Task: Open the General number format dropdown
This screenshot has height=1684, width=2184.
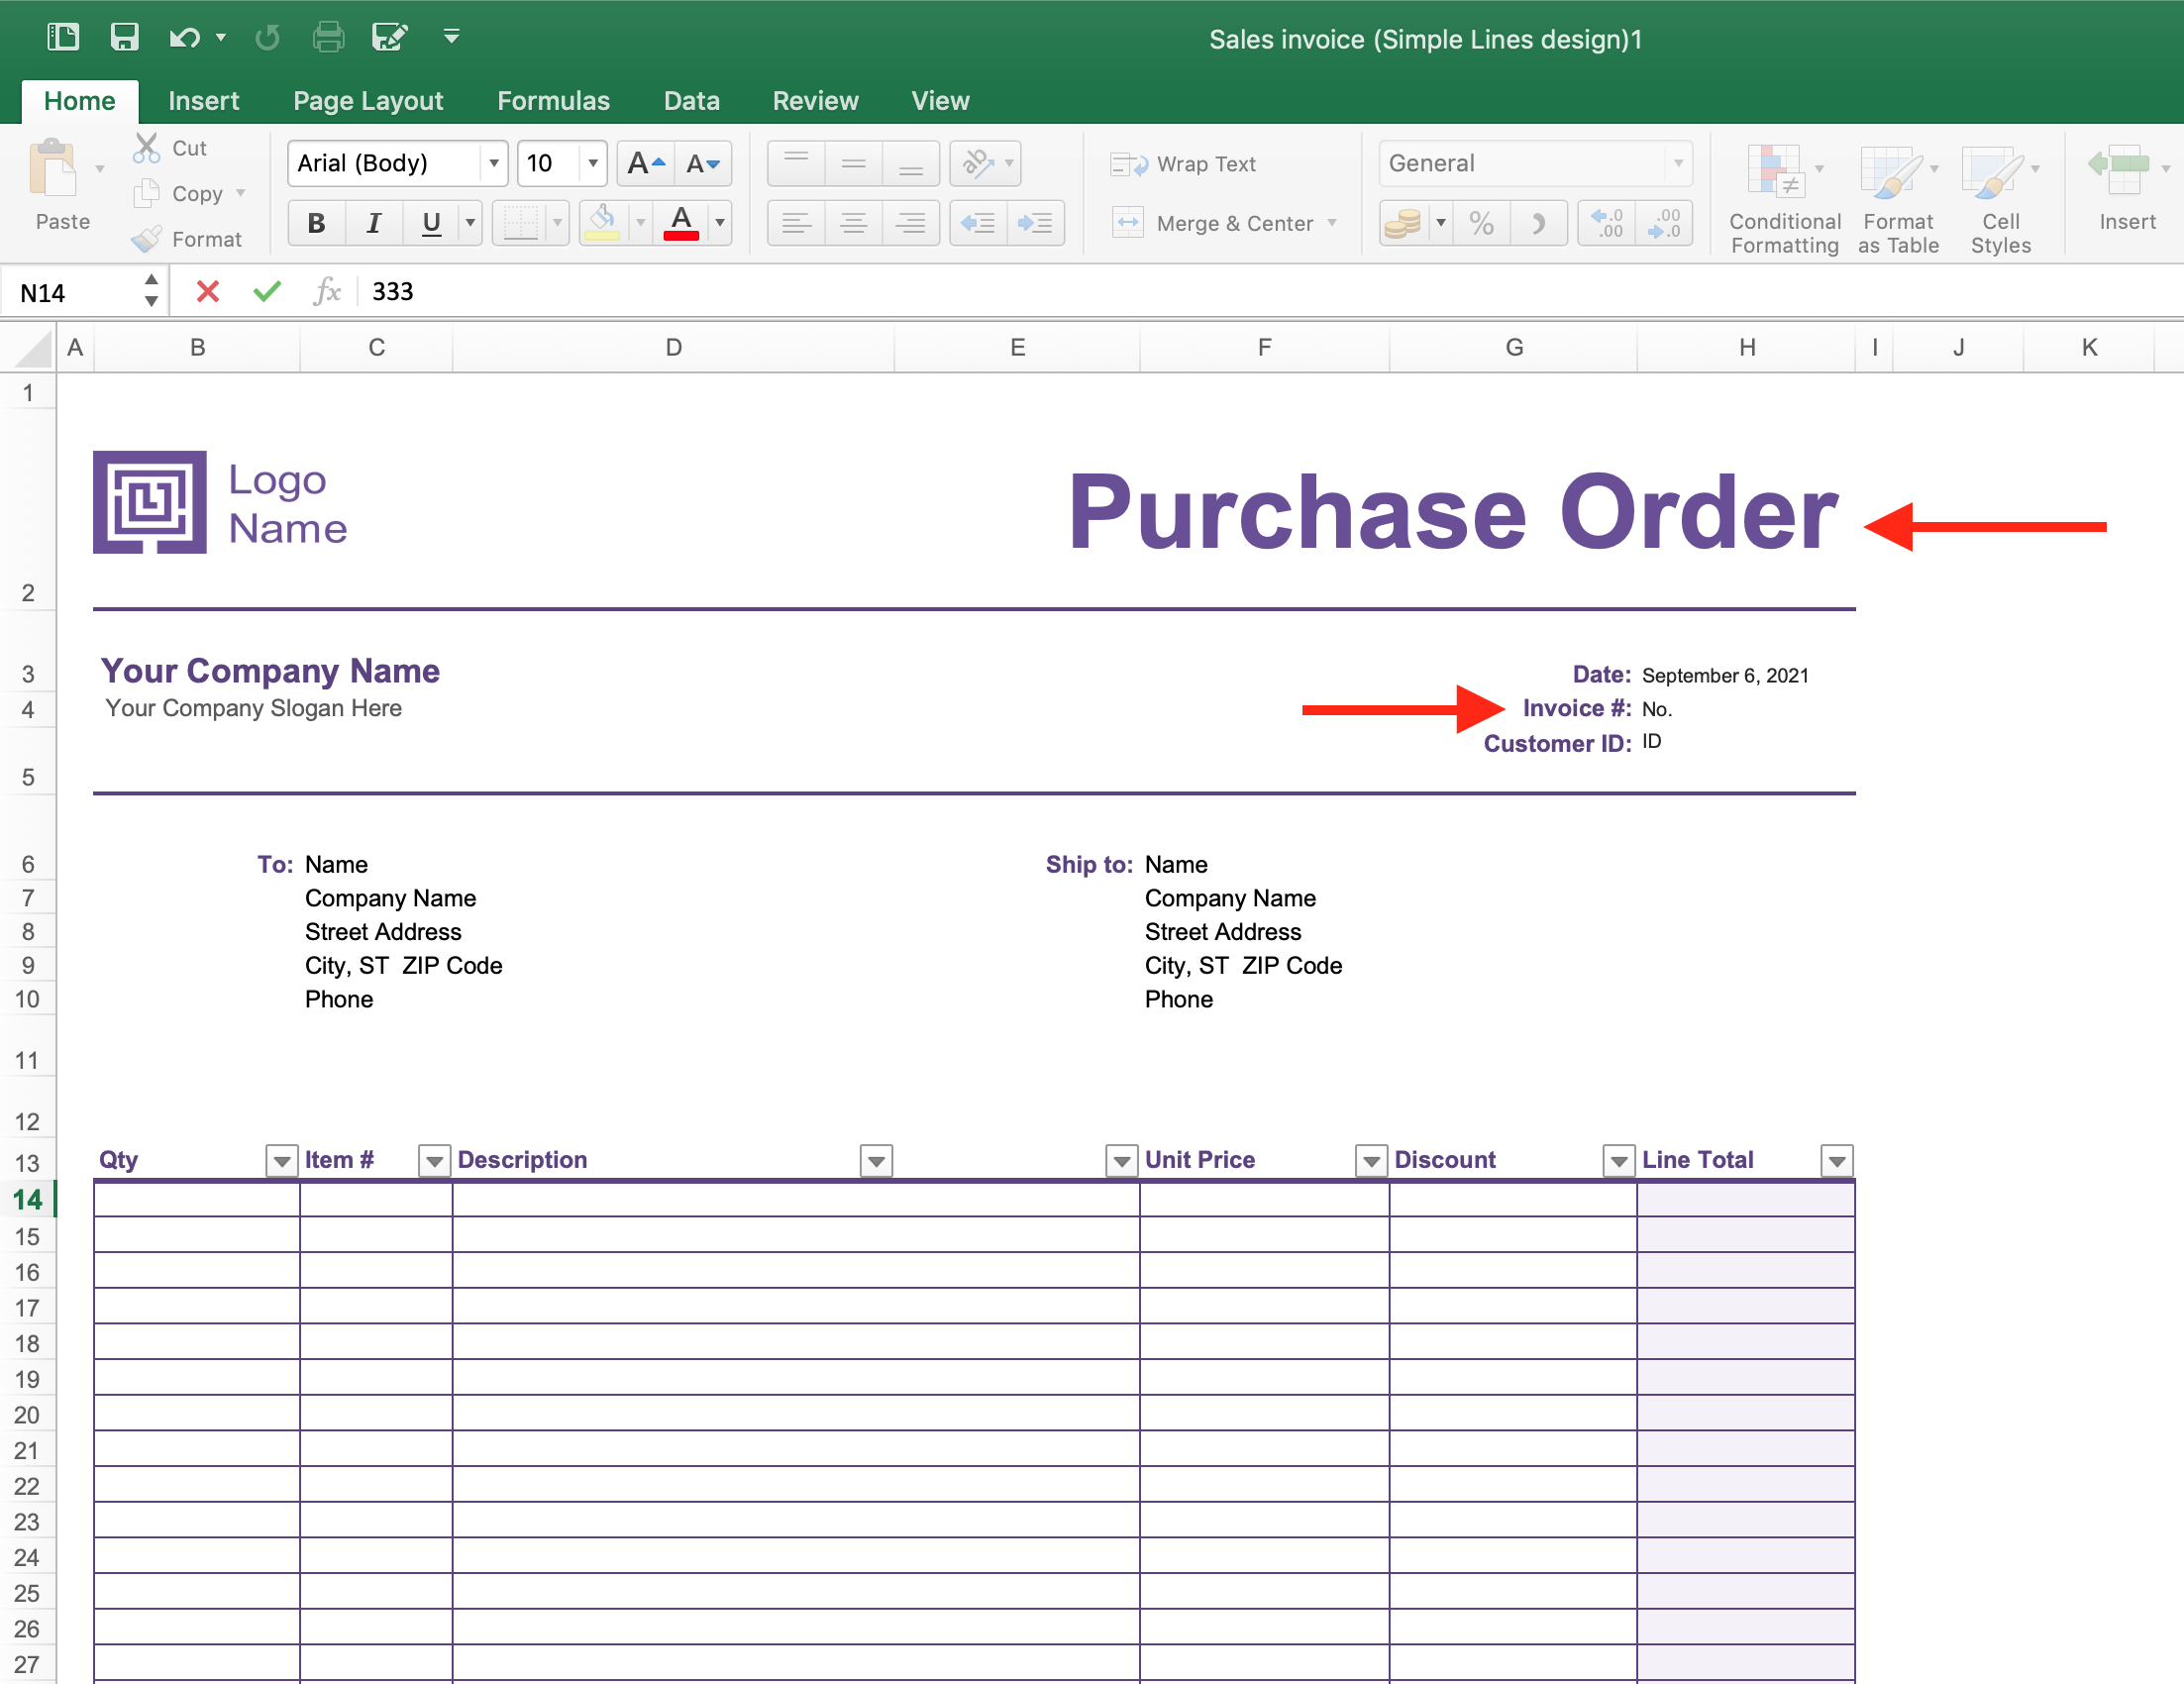Action: click(x=1678, y=163)
